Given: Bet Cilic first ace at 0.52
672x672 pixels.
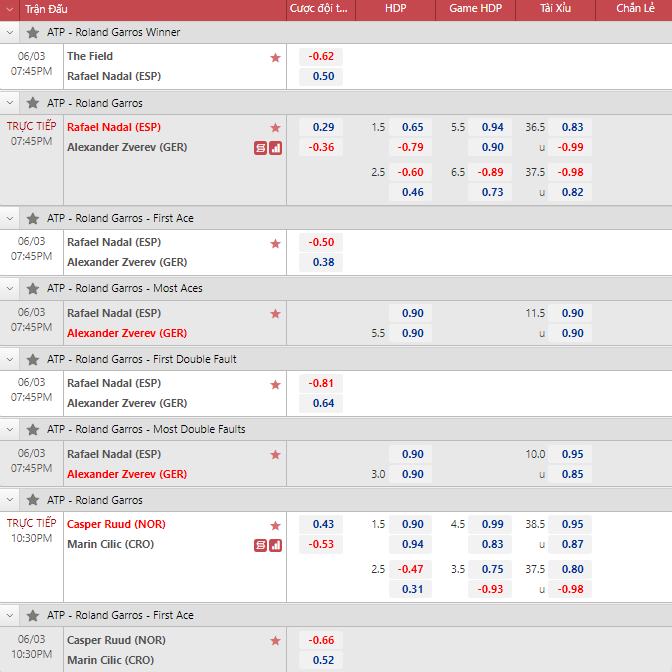Looking at the screenshot, I should (321, 660).
